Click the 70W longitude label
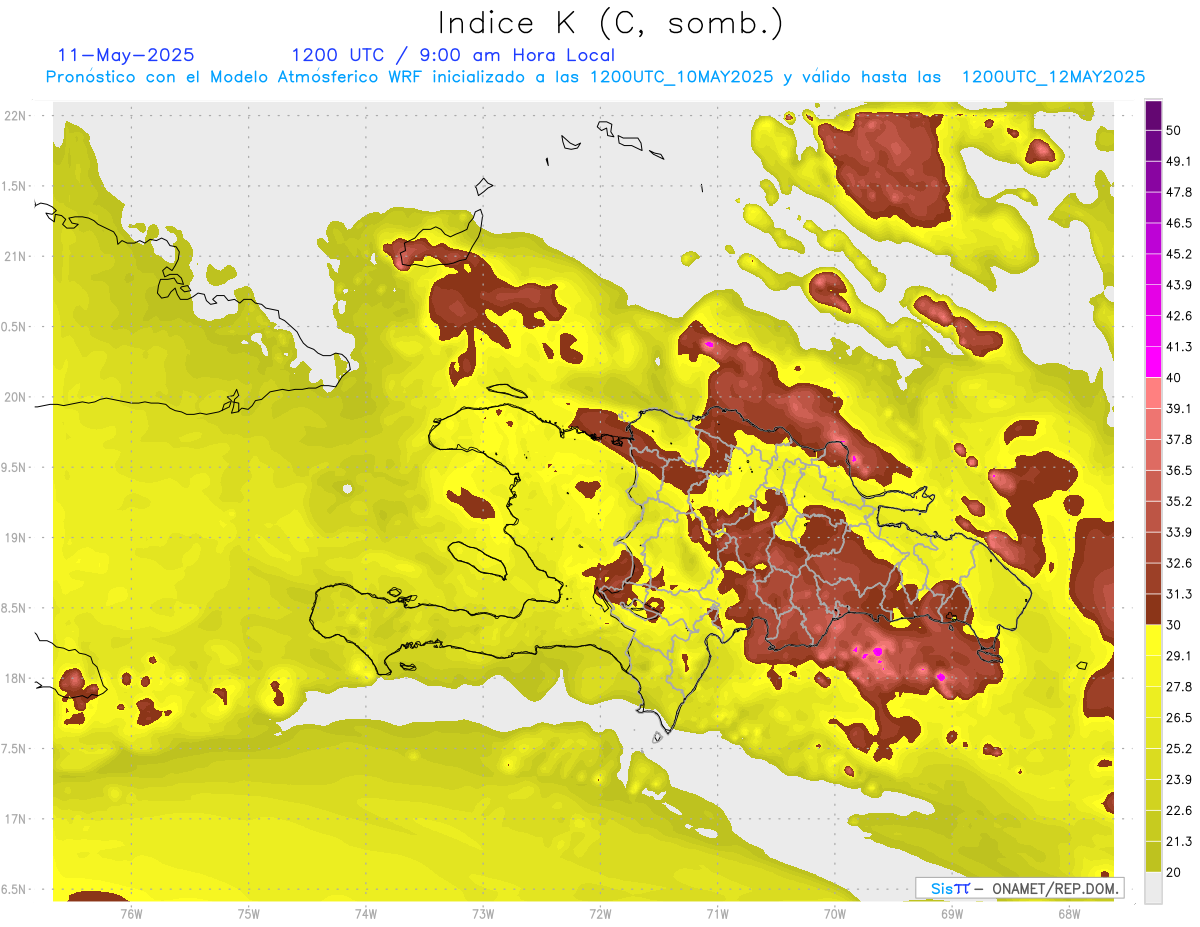This screenshot has width=1200, height=927. point(835,912)
